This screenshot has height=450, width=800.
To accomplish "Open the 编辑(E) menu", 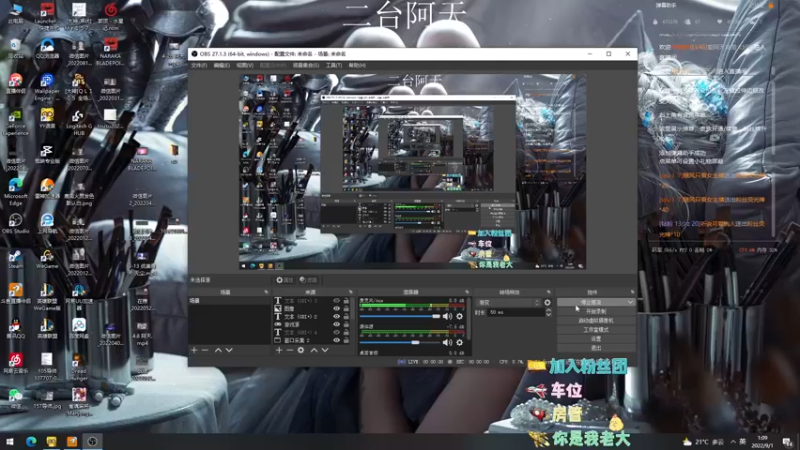I will click(221, 65).
